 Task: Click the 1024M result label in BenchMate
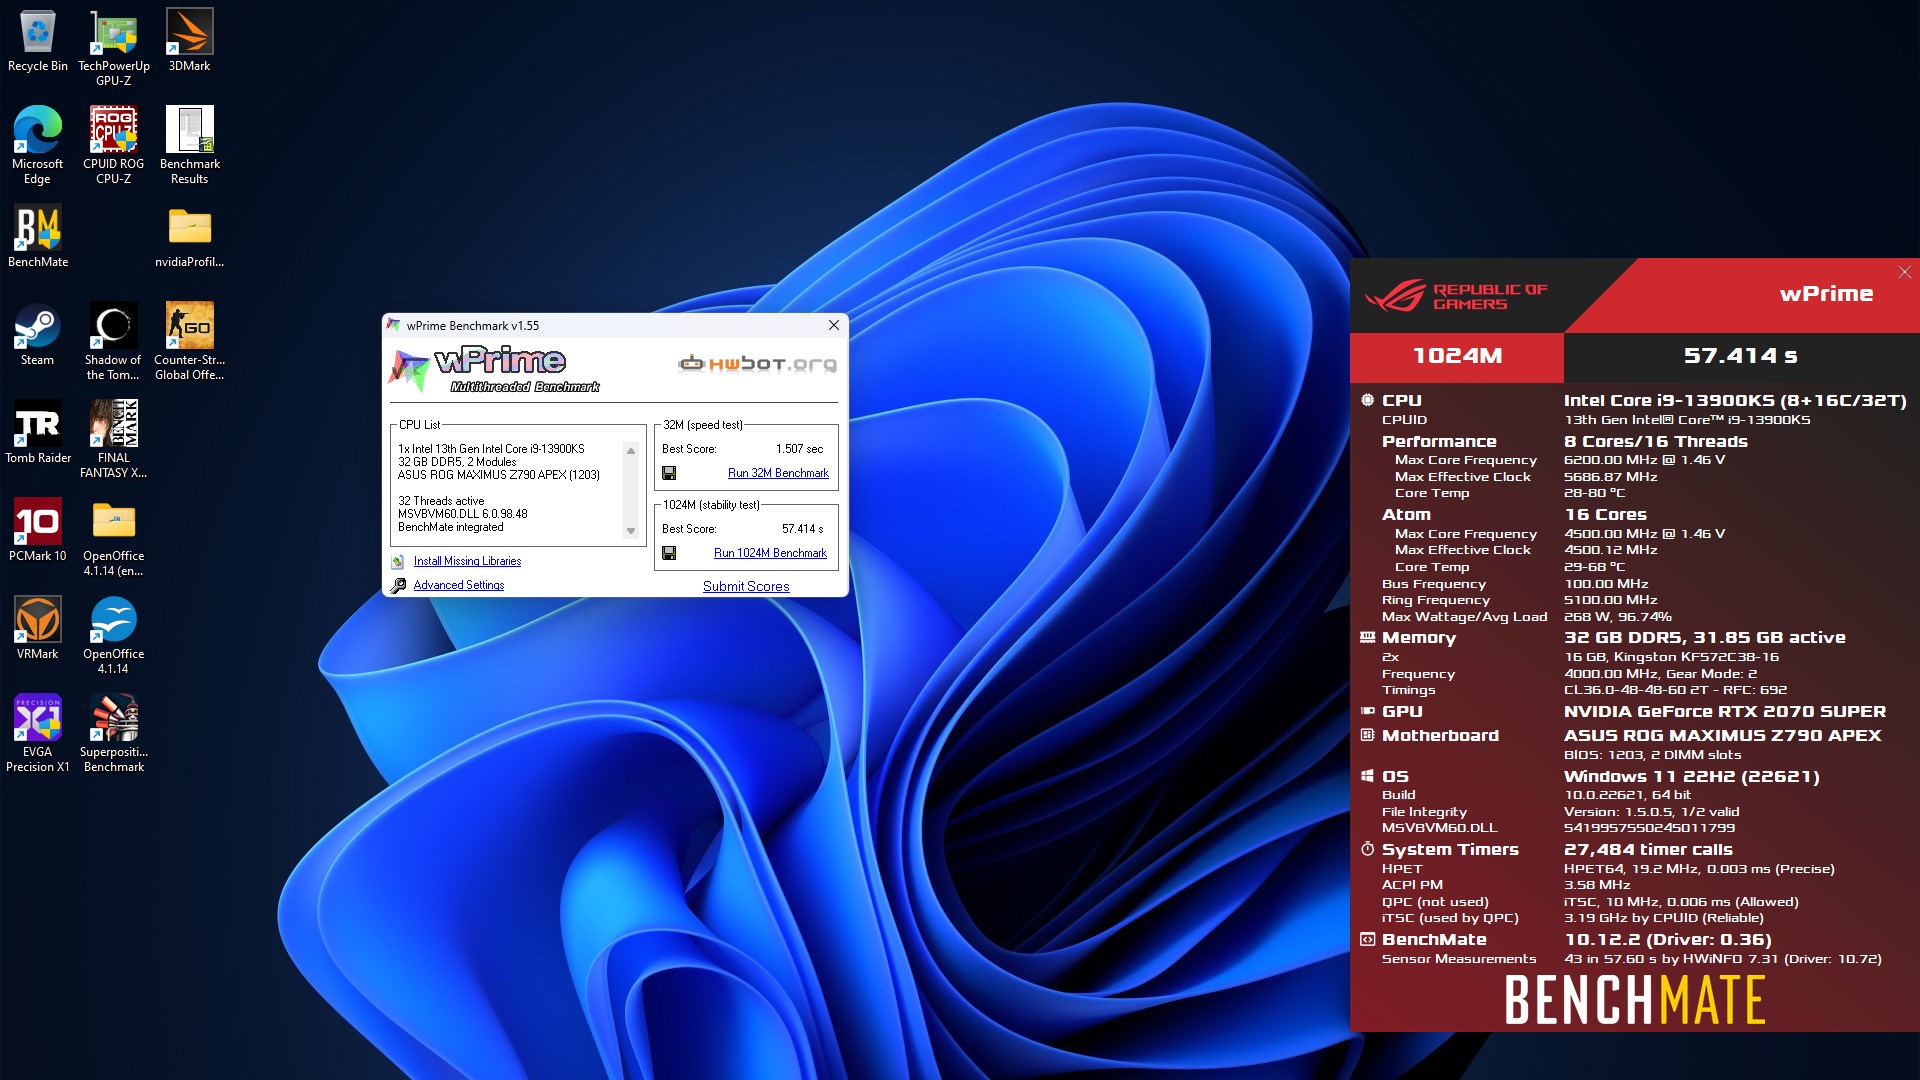[x=1457, y=356]
